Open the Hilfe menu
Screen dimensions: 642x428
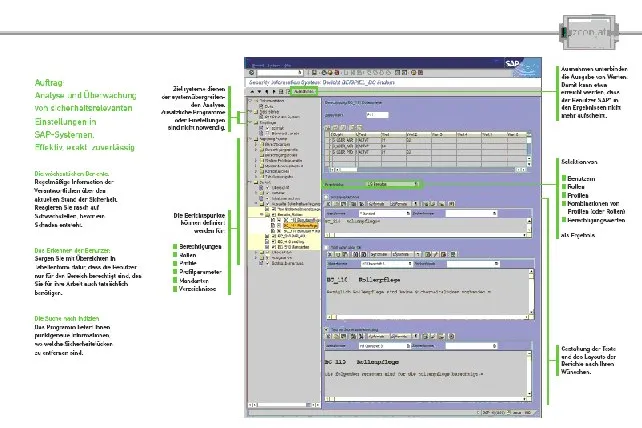coord(287,65)
